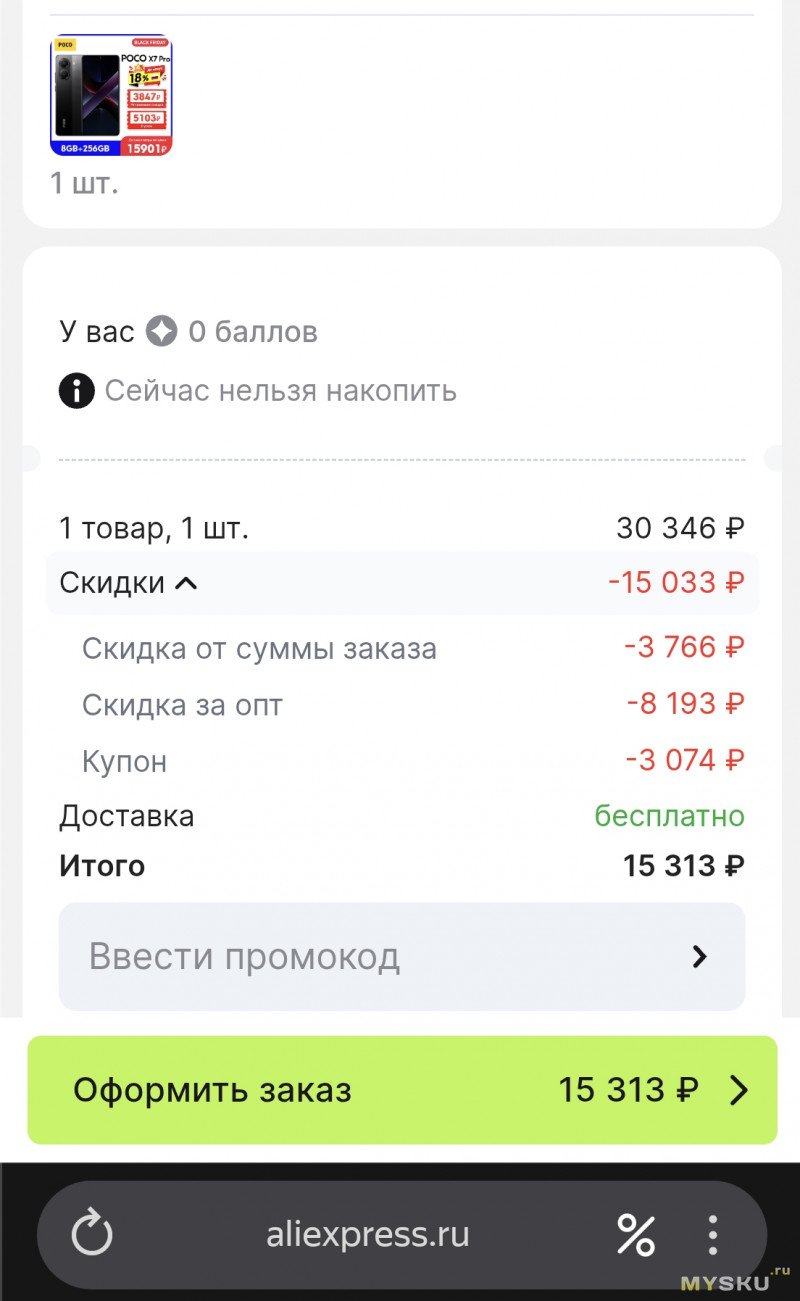The height and width of the screenshot is (1301, 800).
Task: Tap the percent icon in the browser bar
Action: coord(635,1234)
